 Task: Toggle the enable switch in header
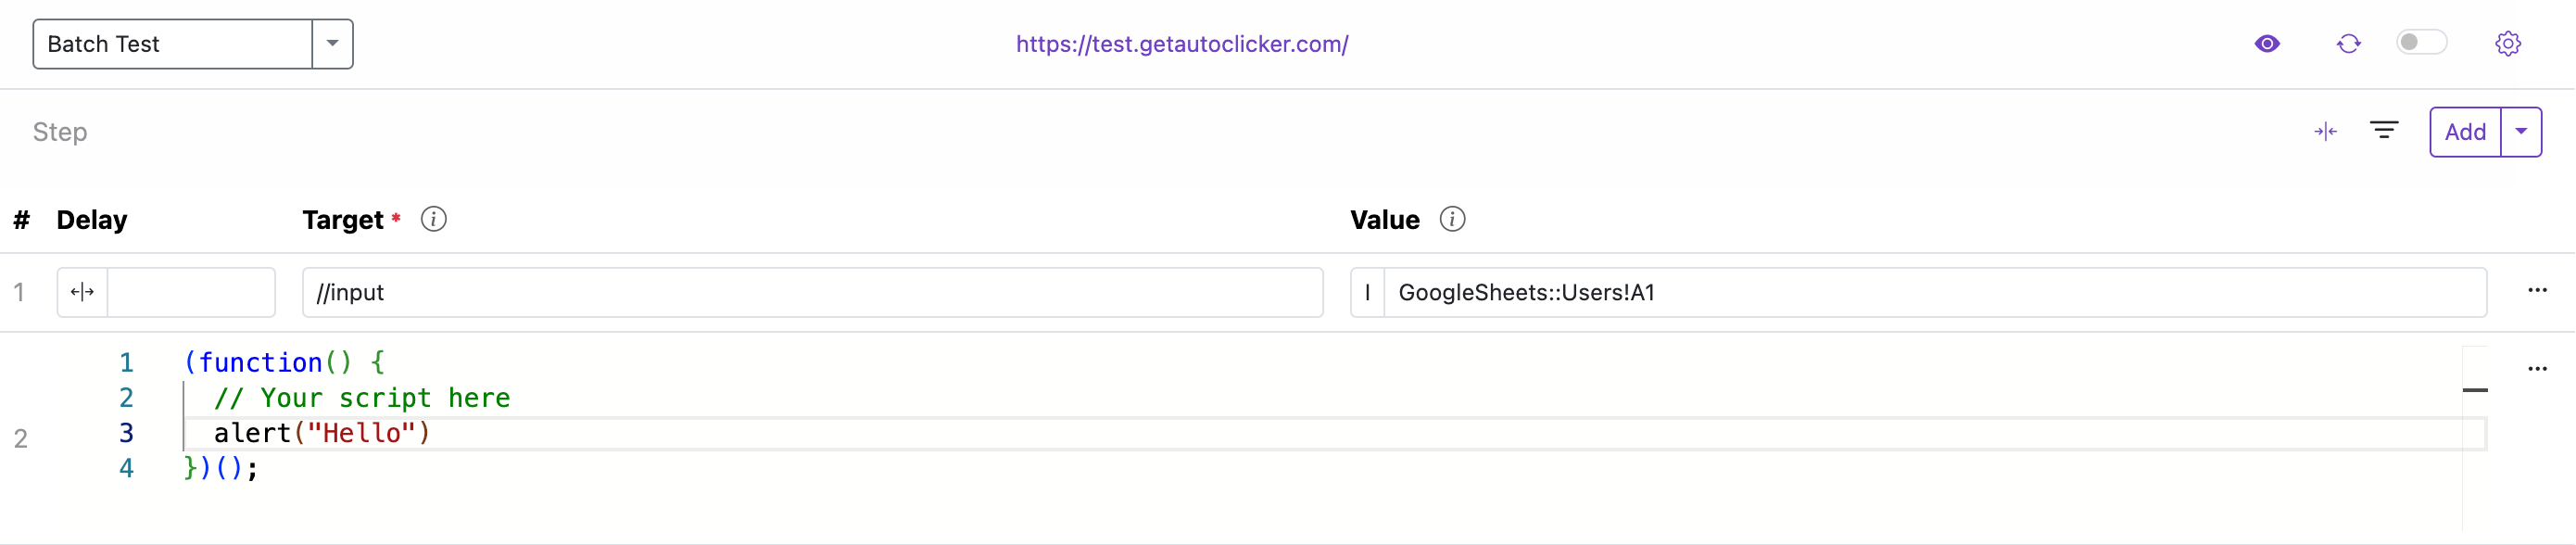point(2421,43)
